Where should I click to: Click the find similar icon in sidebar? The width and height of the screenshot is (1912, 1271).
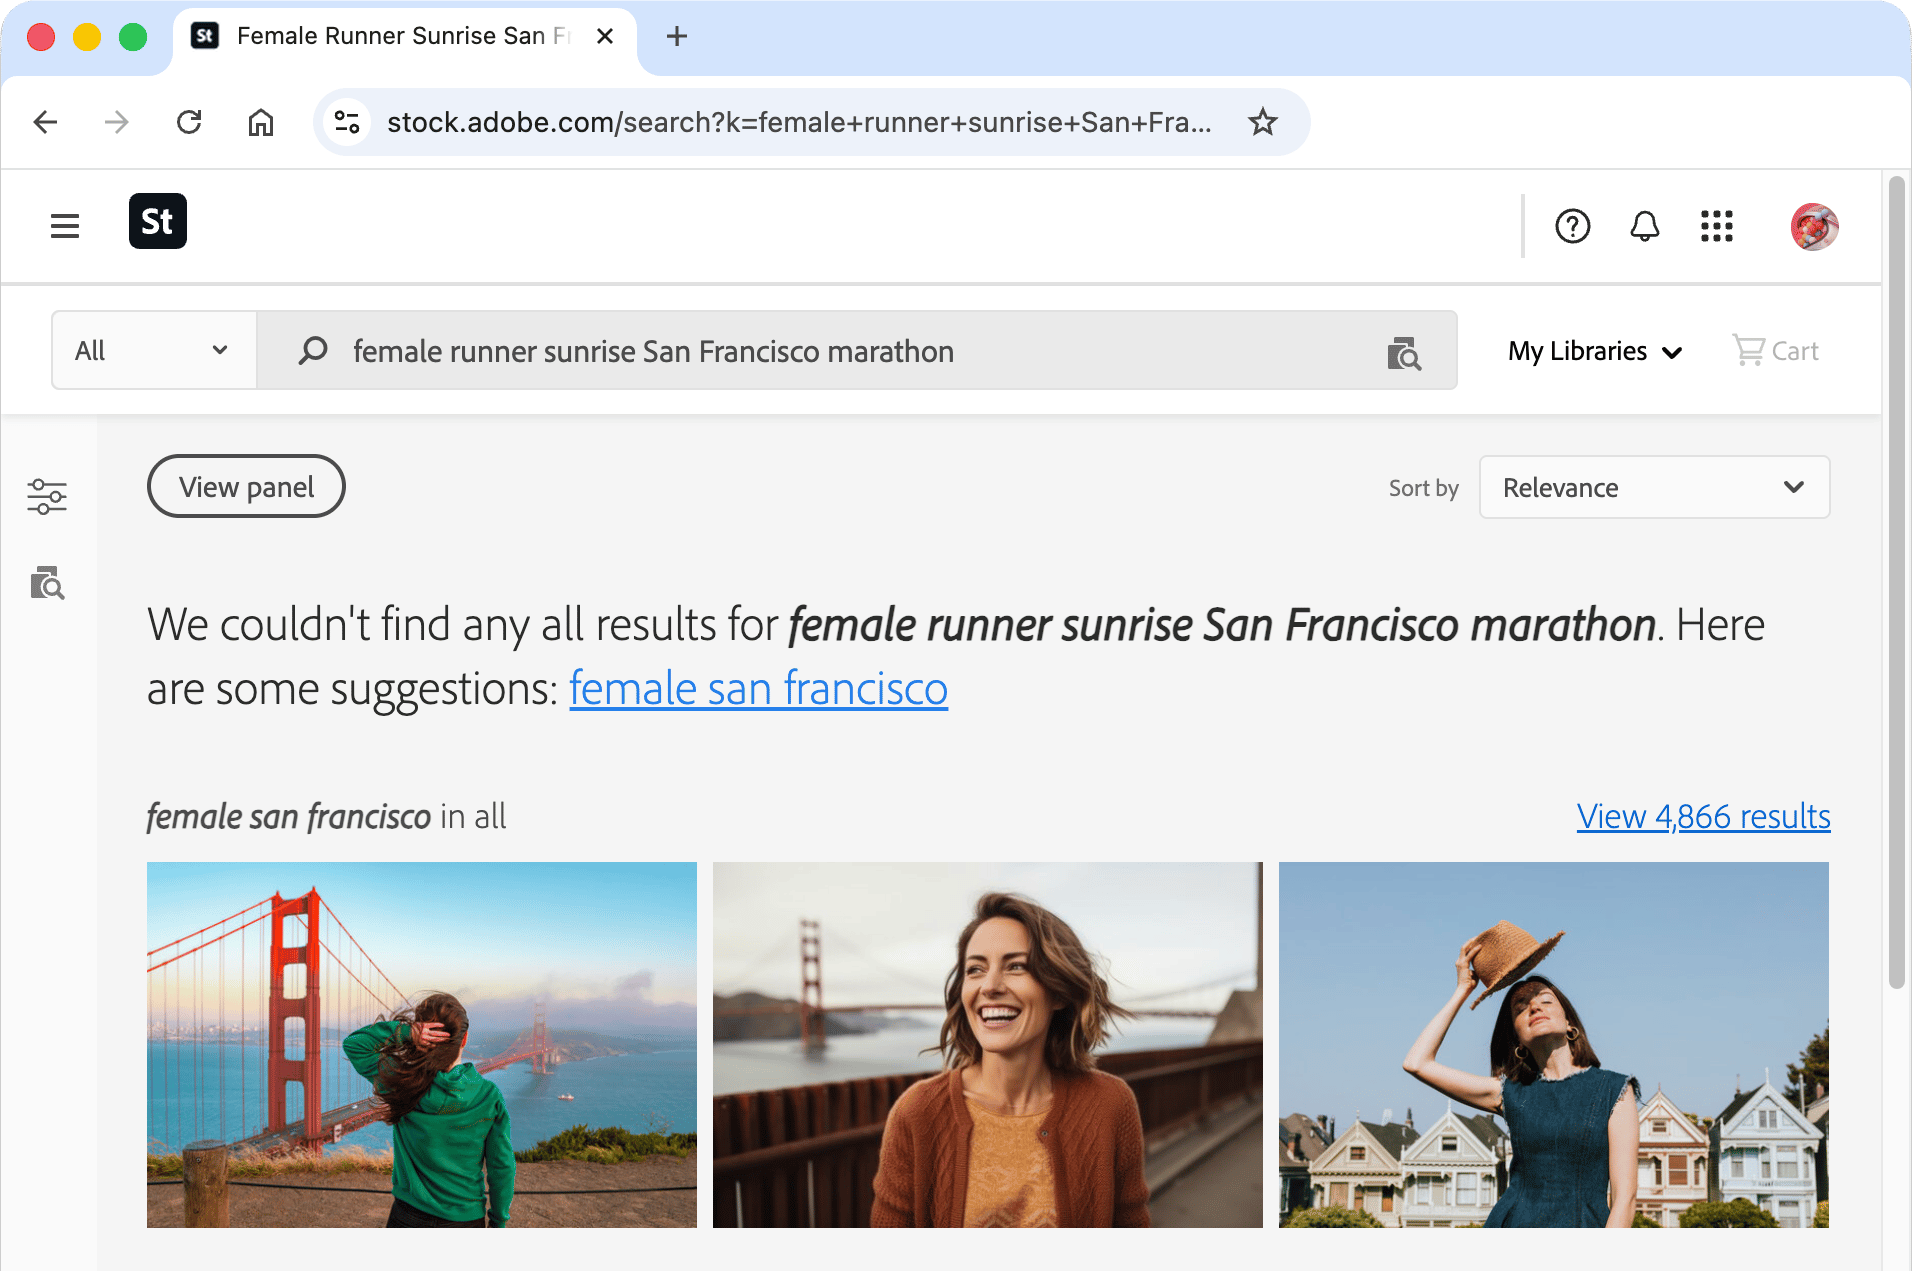coord(47,583)
